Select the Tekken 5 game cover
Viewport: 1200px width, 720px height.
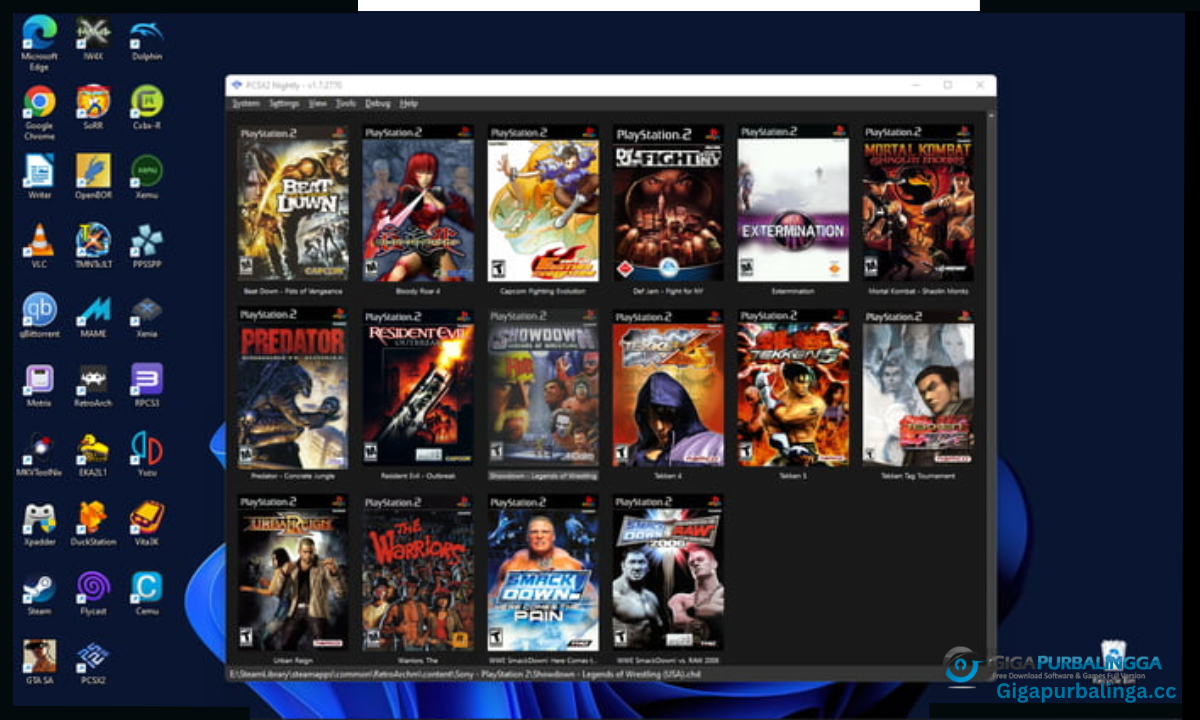(793, 388)
